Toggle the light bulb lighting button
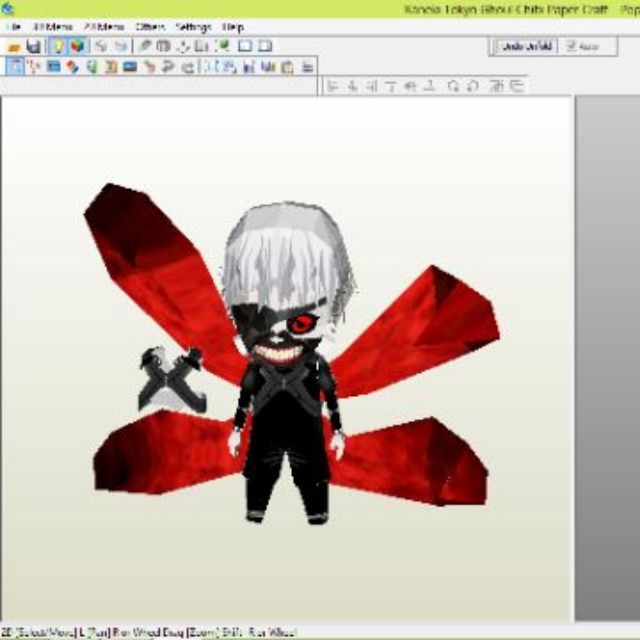The image size is (640, 640). point(58,46)
